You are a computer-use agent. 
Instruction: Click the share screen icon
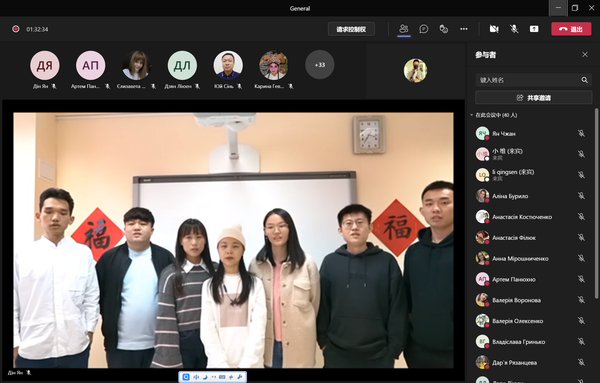click(x=534, y=29)
